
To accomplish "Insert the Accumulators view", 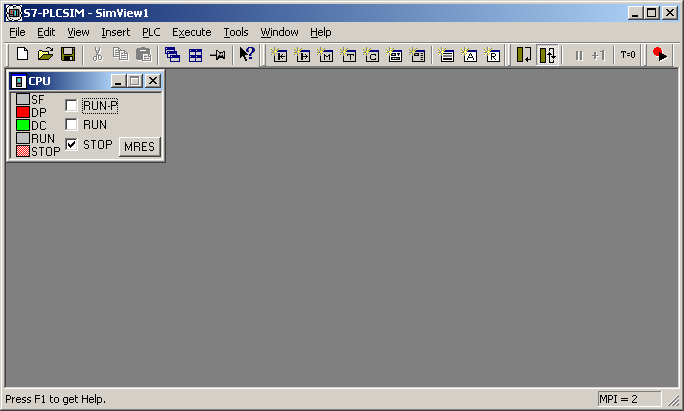I will [x=470, y=55].
